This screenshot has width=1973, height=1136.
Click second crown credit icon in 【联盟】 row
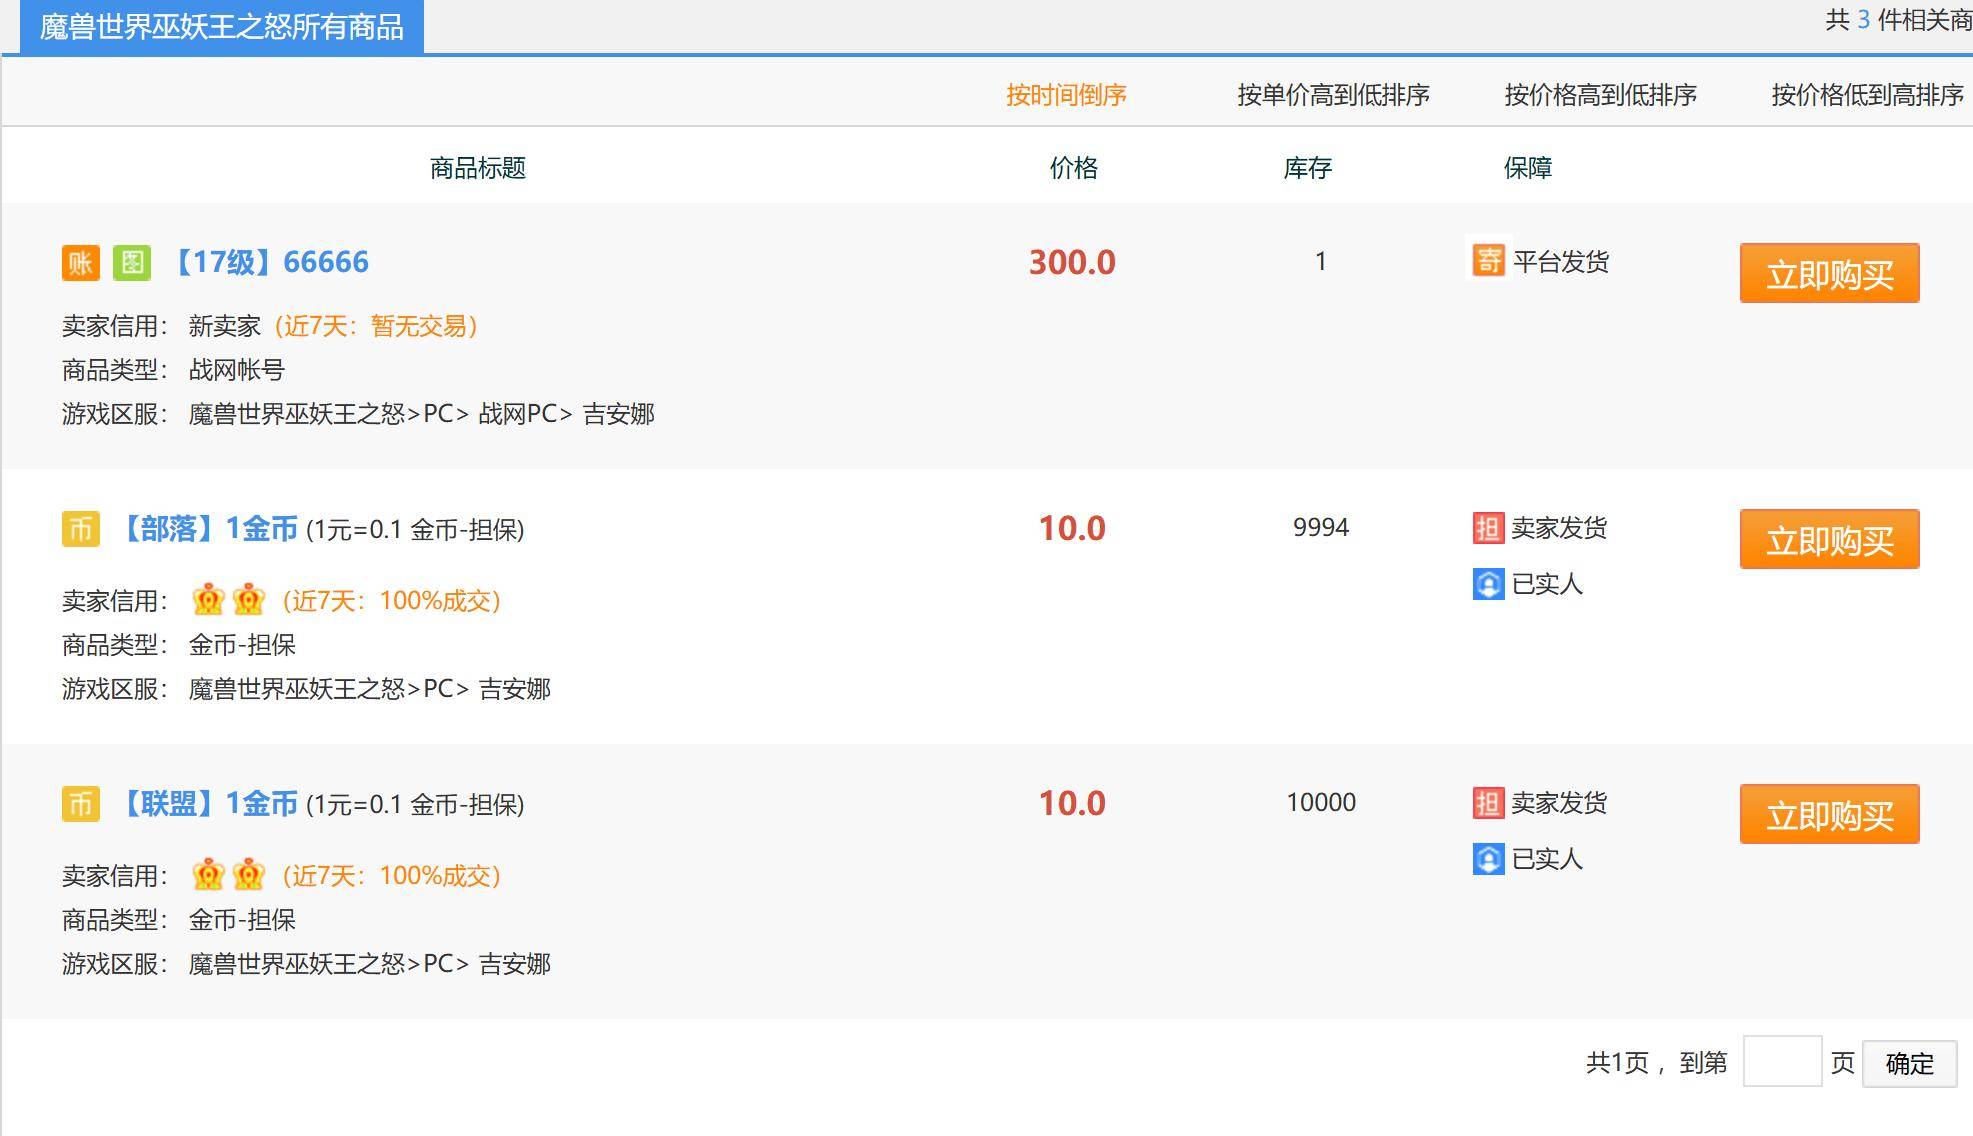[248, 875]
